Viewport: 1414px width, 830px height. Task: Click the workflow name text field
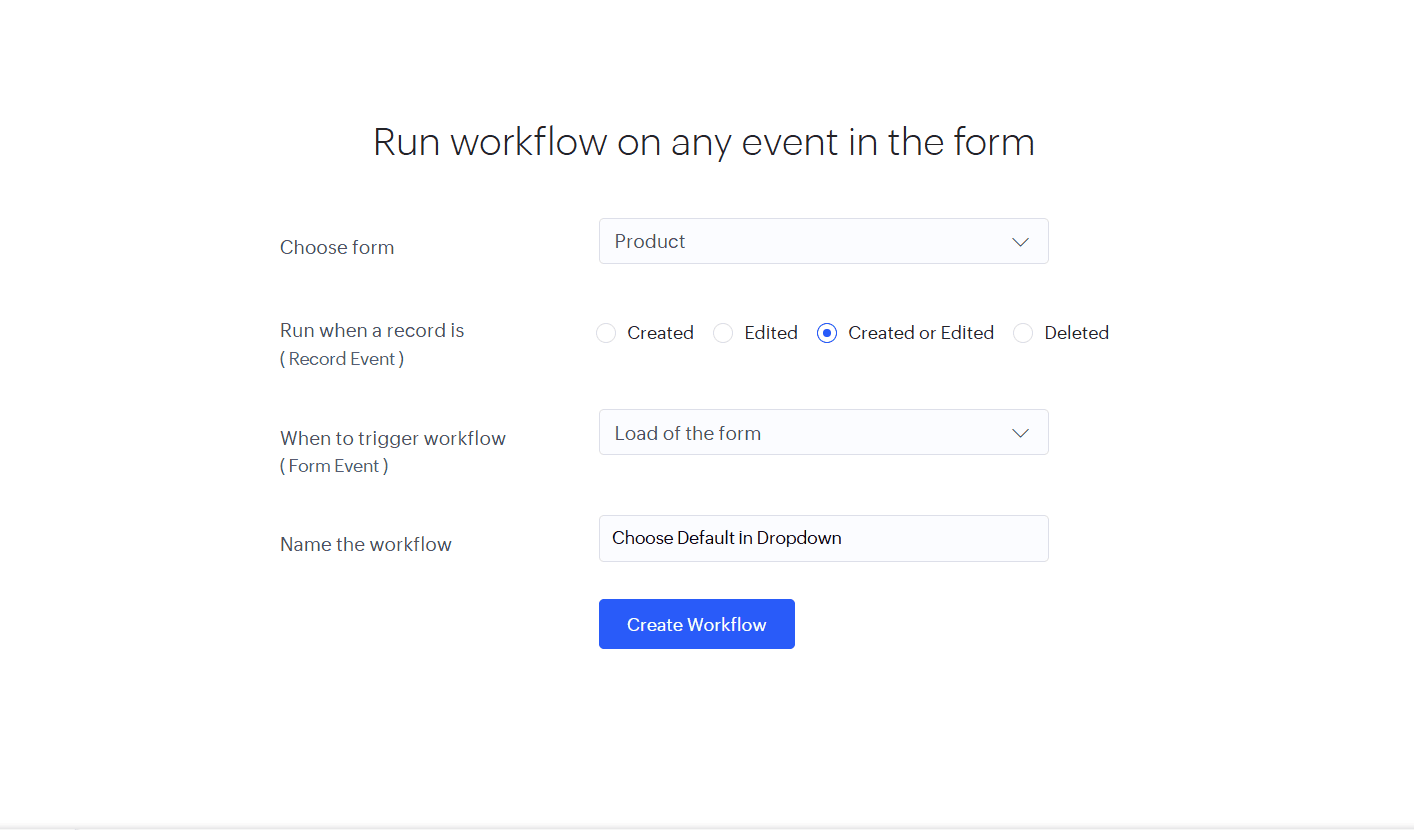(823, 538)
